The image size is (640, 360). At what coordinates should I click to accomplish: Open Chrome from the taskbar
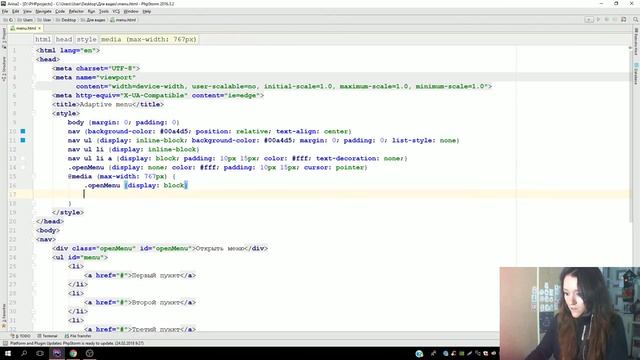coord(73,353)
